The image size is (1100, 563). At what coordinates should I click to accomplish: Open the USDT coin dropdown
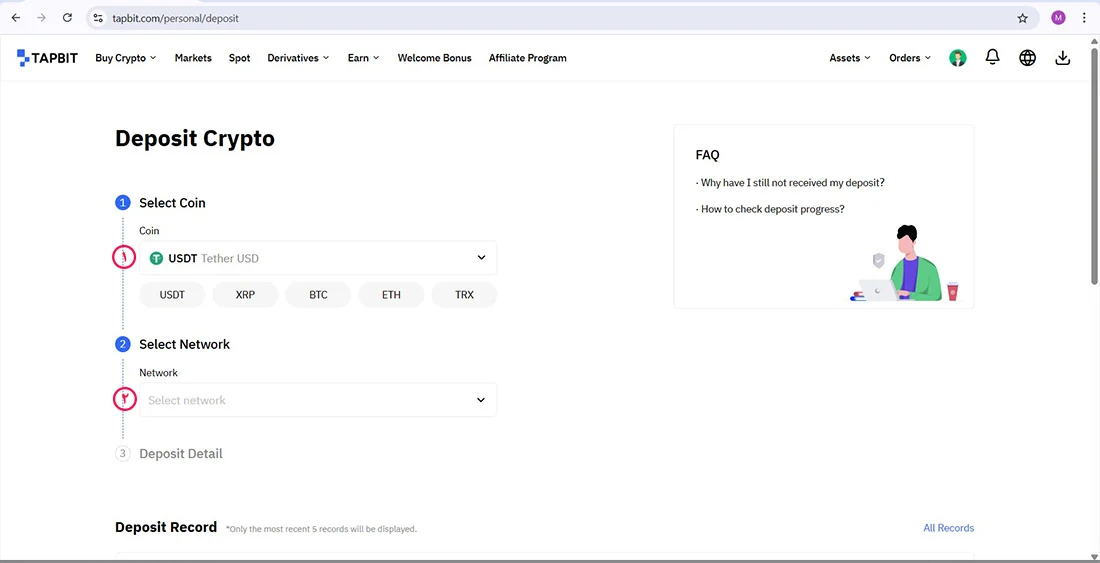click(318, 258)
